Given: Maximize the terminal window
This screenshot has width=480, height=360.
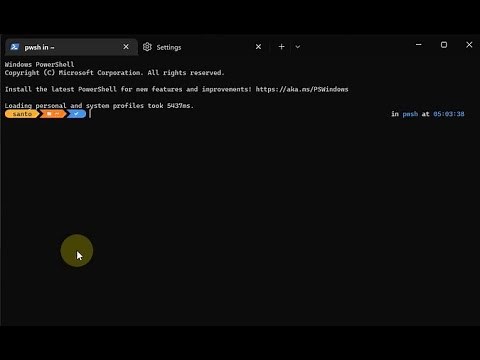Looking at the screenshot, I should tap(444, 45).
